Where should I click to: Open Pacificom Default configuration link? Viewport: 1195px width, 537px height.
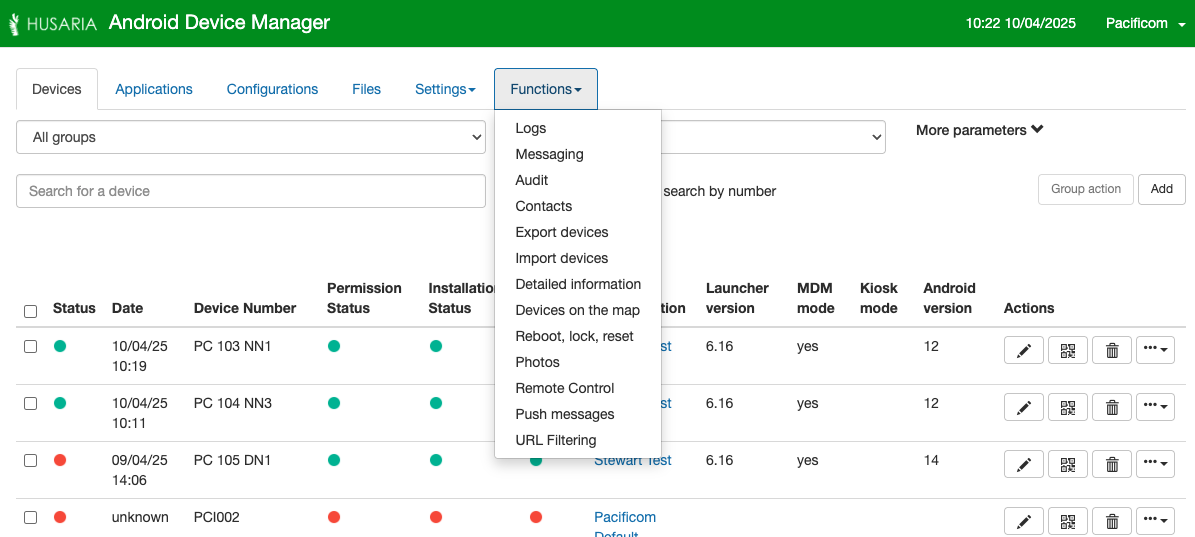[625, 526]
